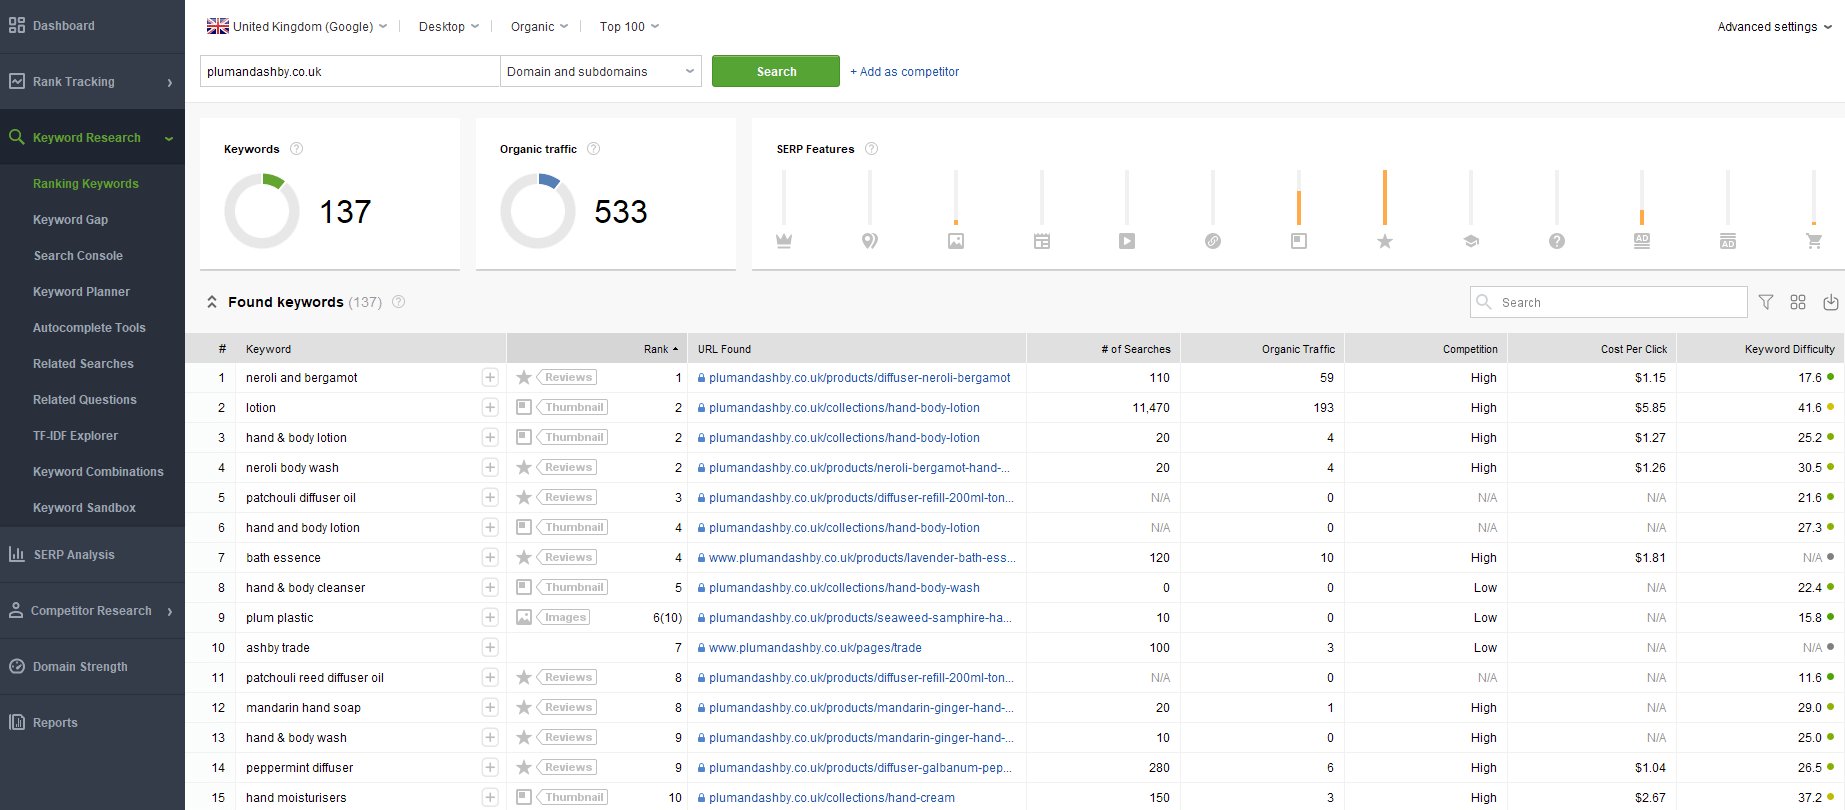Select the 'mandarin hand soap' keyword
Image resolution: width=1845 pixels, height=810 pixels.
tap(303, 707)
